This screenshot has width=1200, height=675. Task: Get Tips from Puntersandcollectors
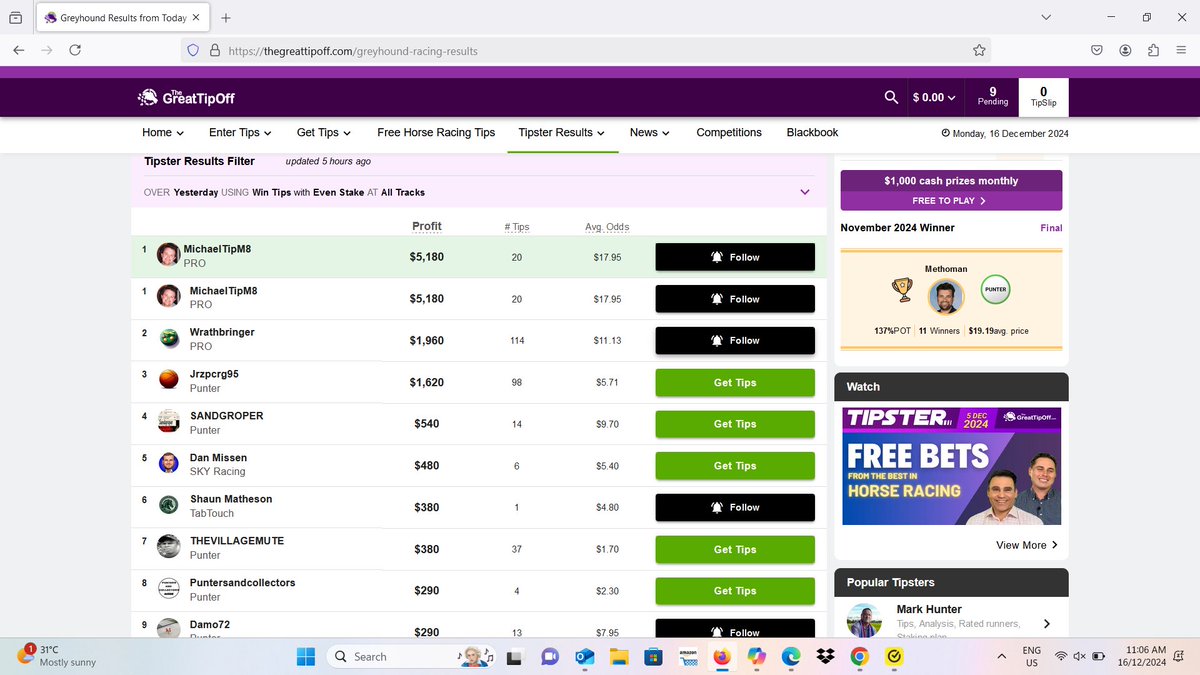[735, 591]
